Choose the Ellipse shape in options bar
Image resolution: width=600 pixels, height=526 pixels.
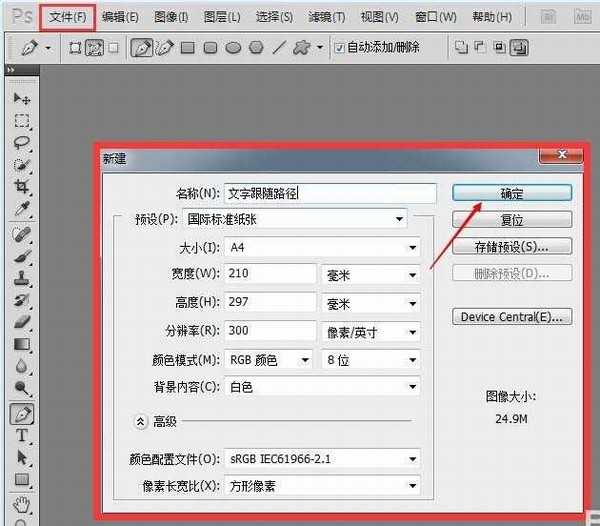233,47
